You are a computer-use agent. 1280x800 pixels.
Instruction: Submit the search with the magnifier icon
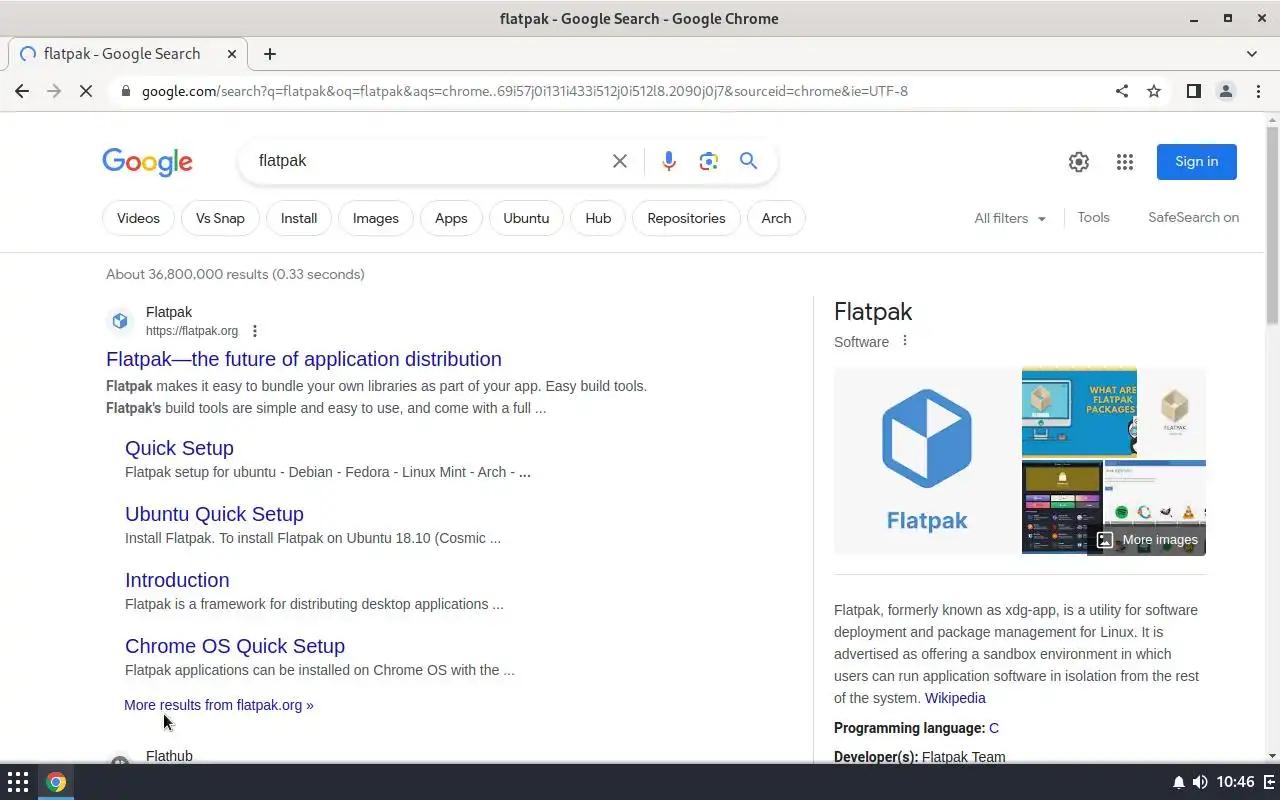coord(749,161)
